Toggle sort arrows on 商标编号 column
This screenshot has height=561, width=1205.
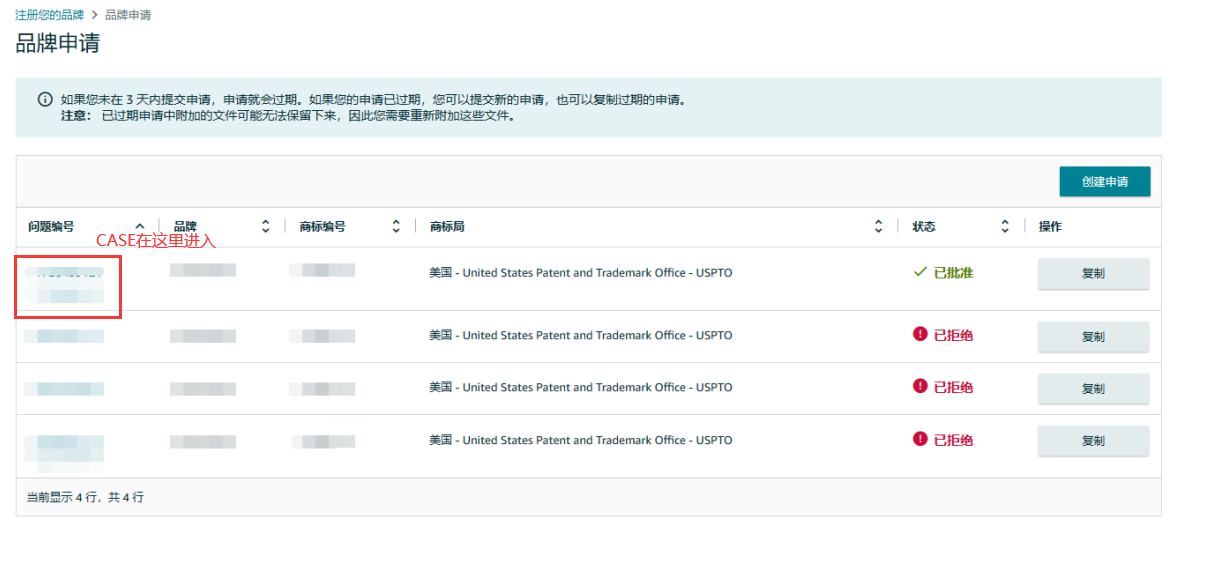coord(396,227)
